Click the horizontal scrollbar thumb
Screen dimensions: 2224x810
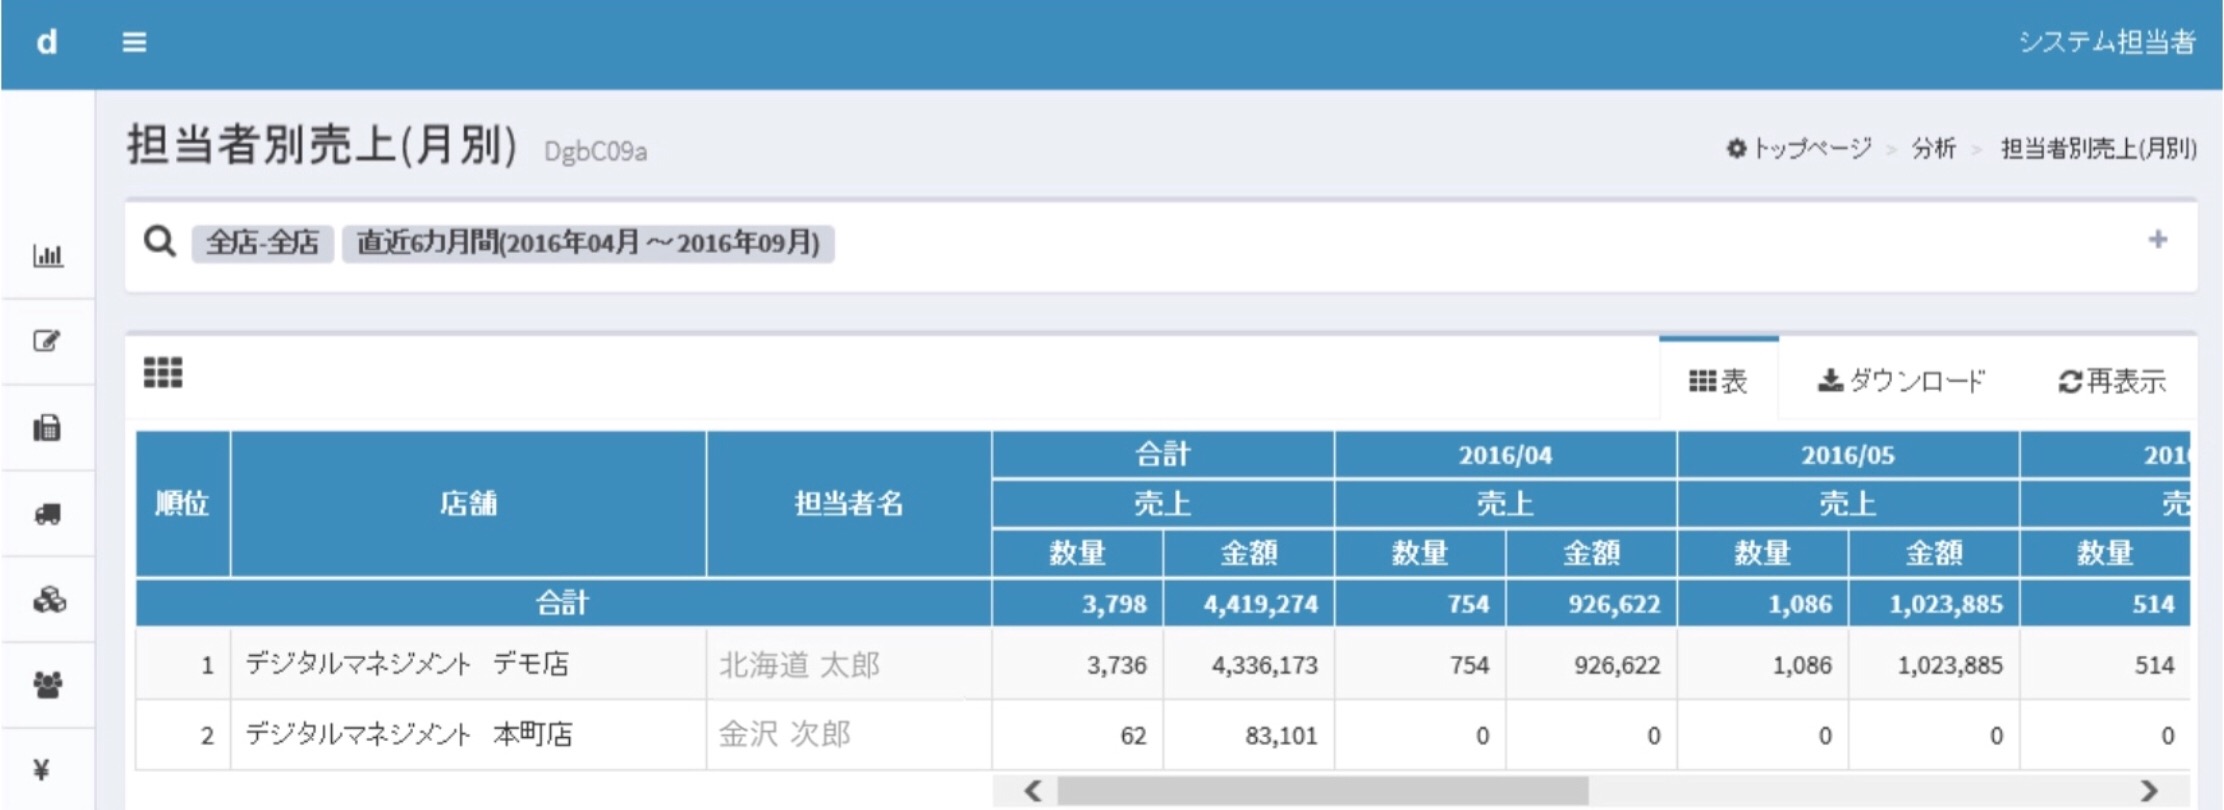click(1322, 791)
